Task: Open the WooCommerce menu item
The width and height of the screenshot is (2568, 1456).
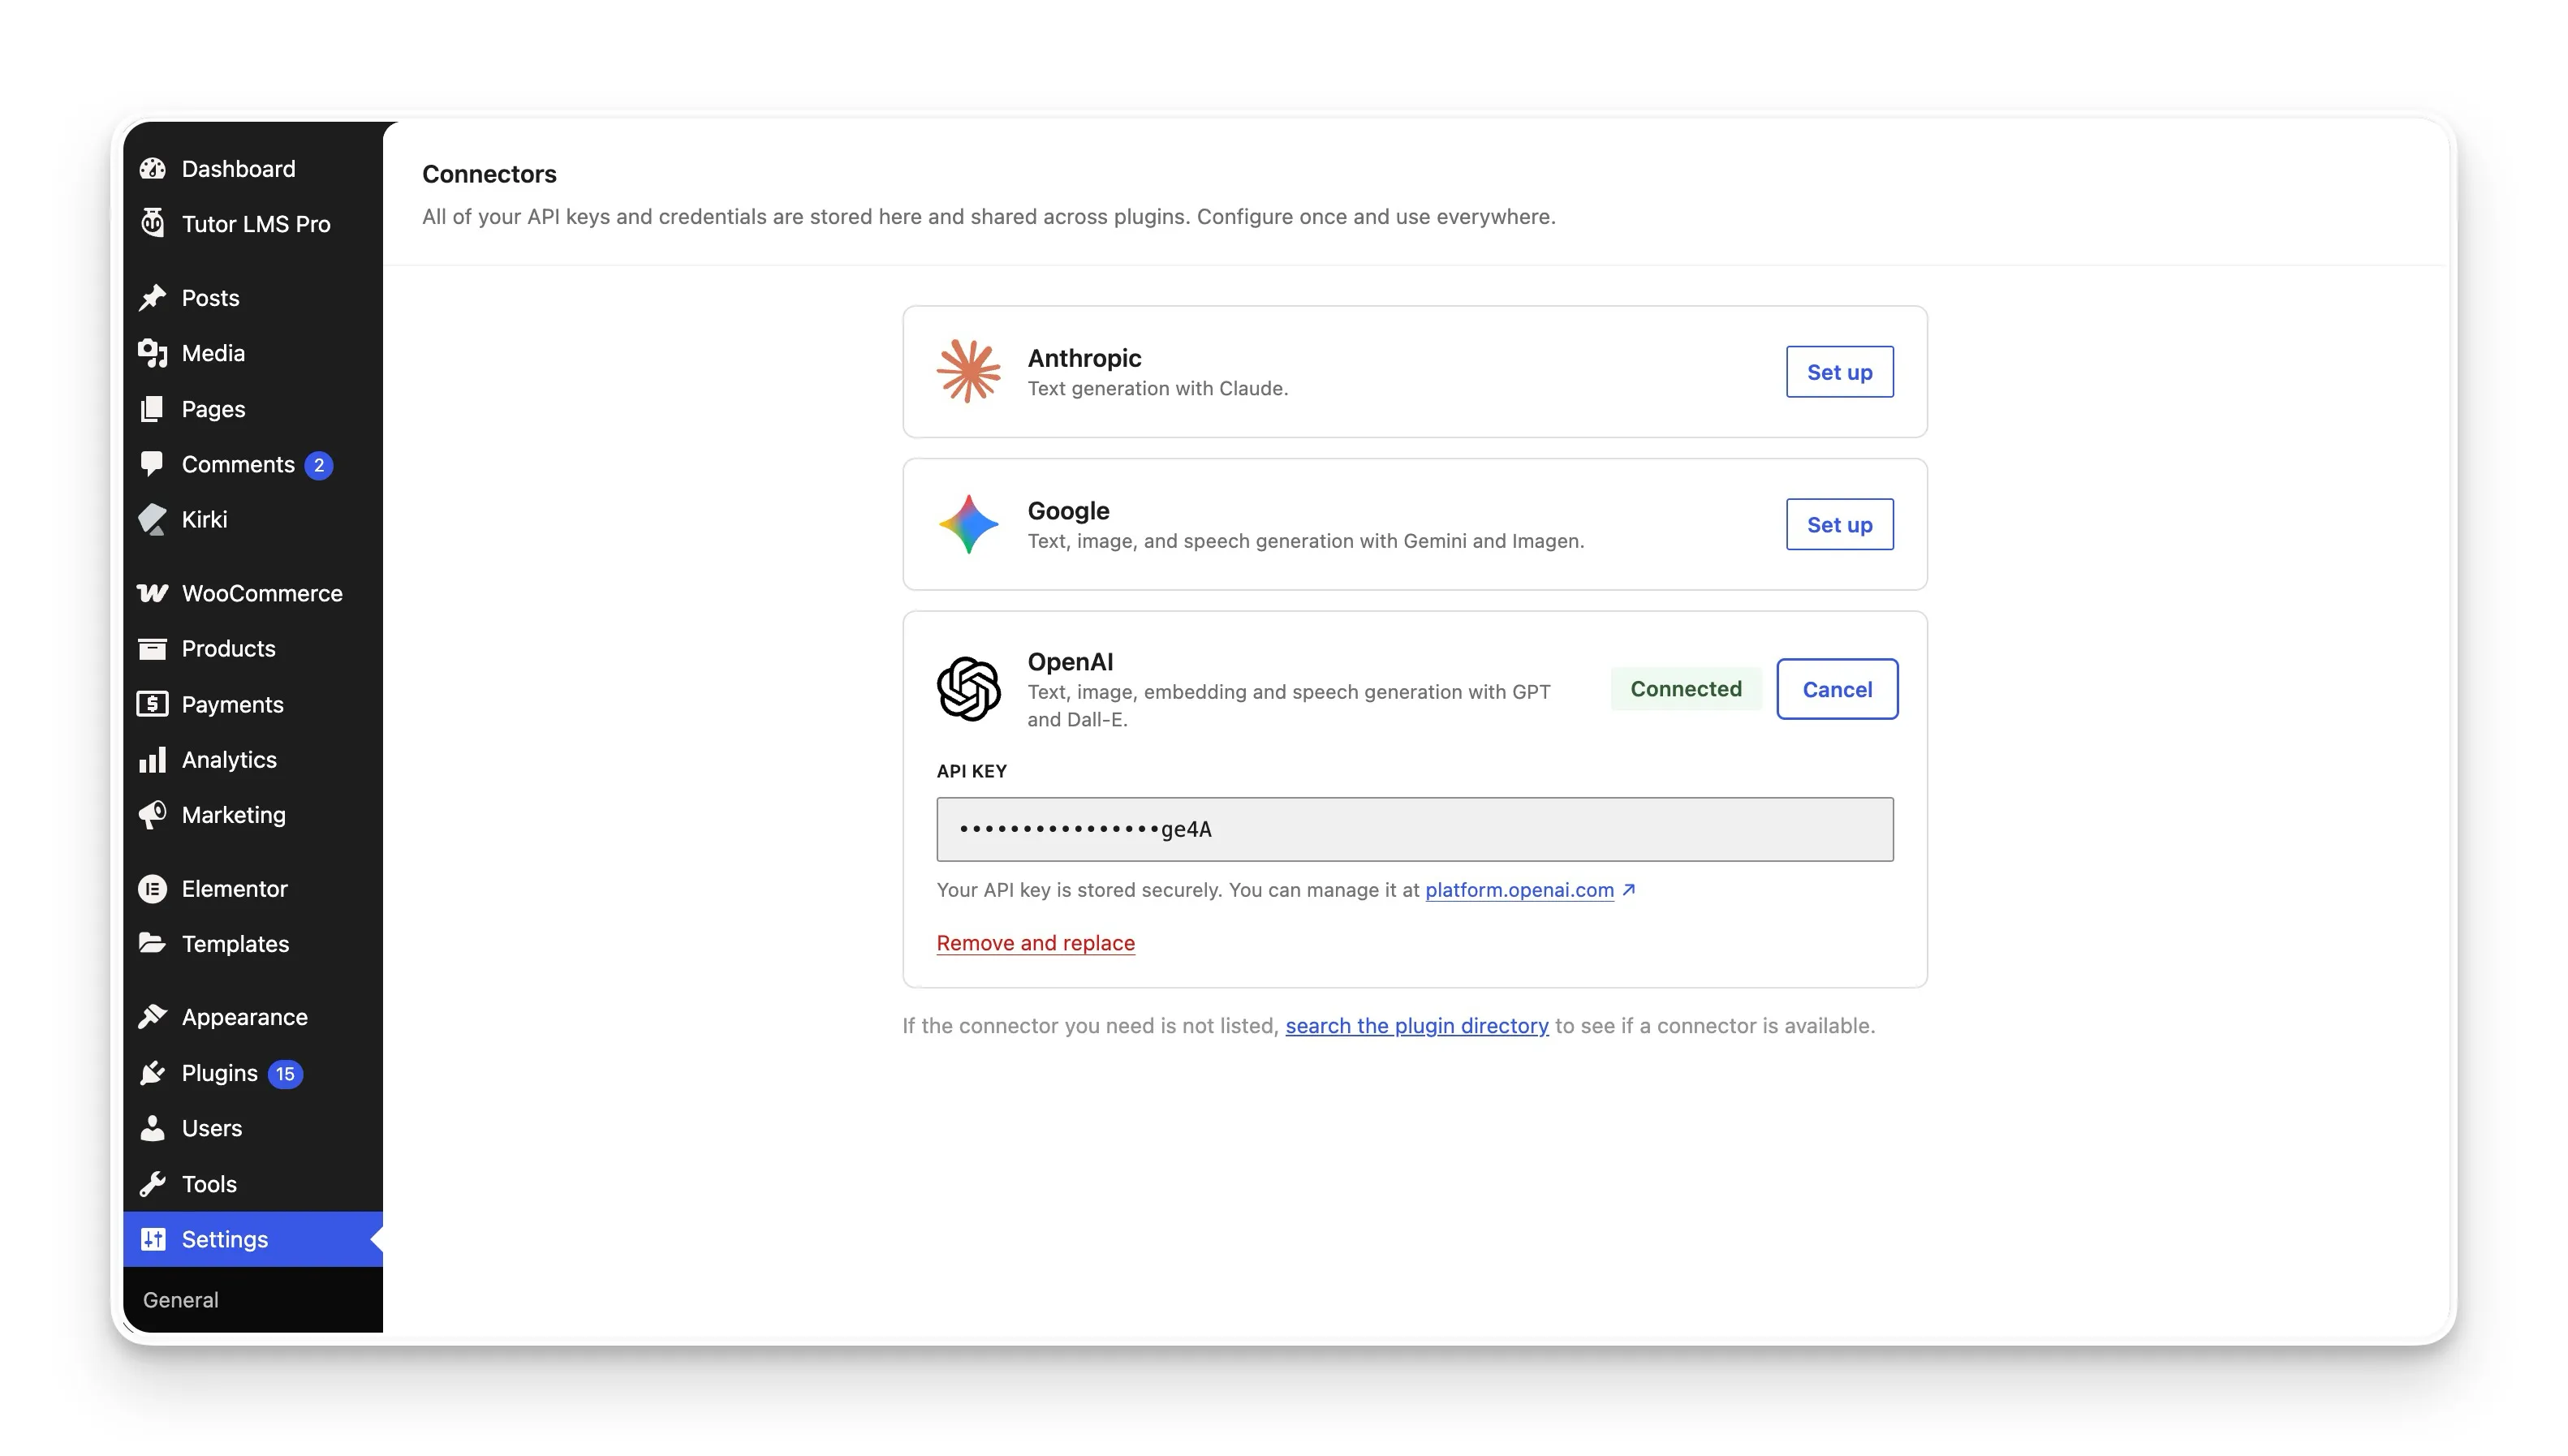Action: (253, 593)
